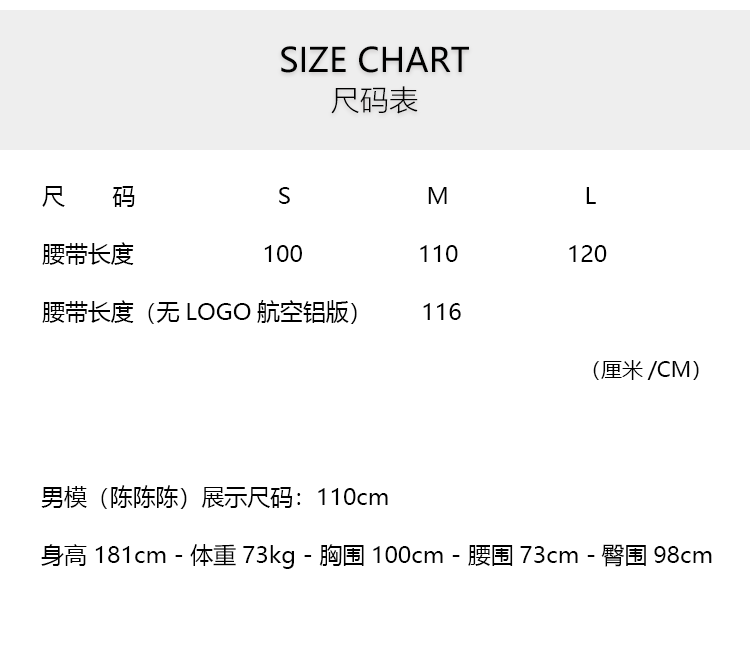Click the 身高 181cm measurement
The image size is (750, 659).
tap(104, 555)
